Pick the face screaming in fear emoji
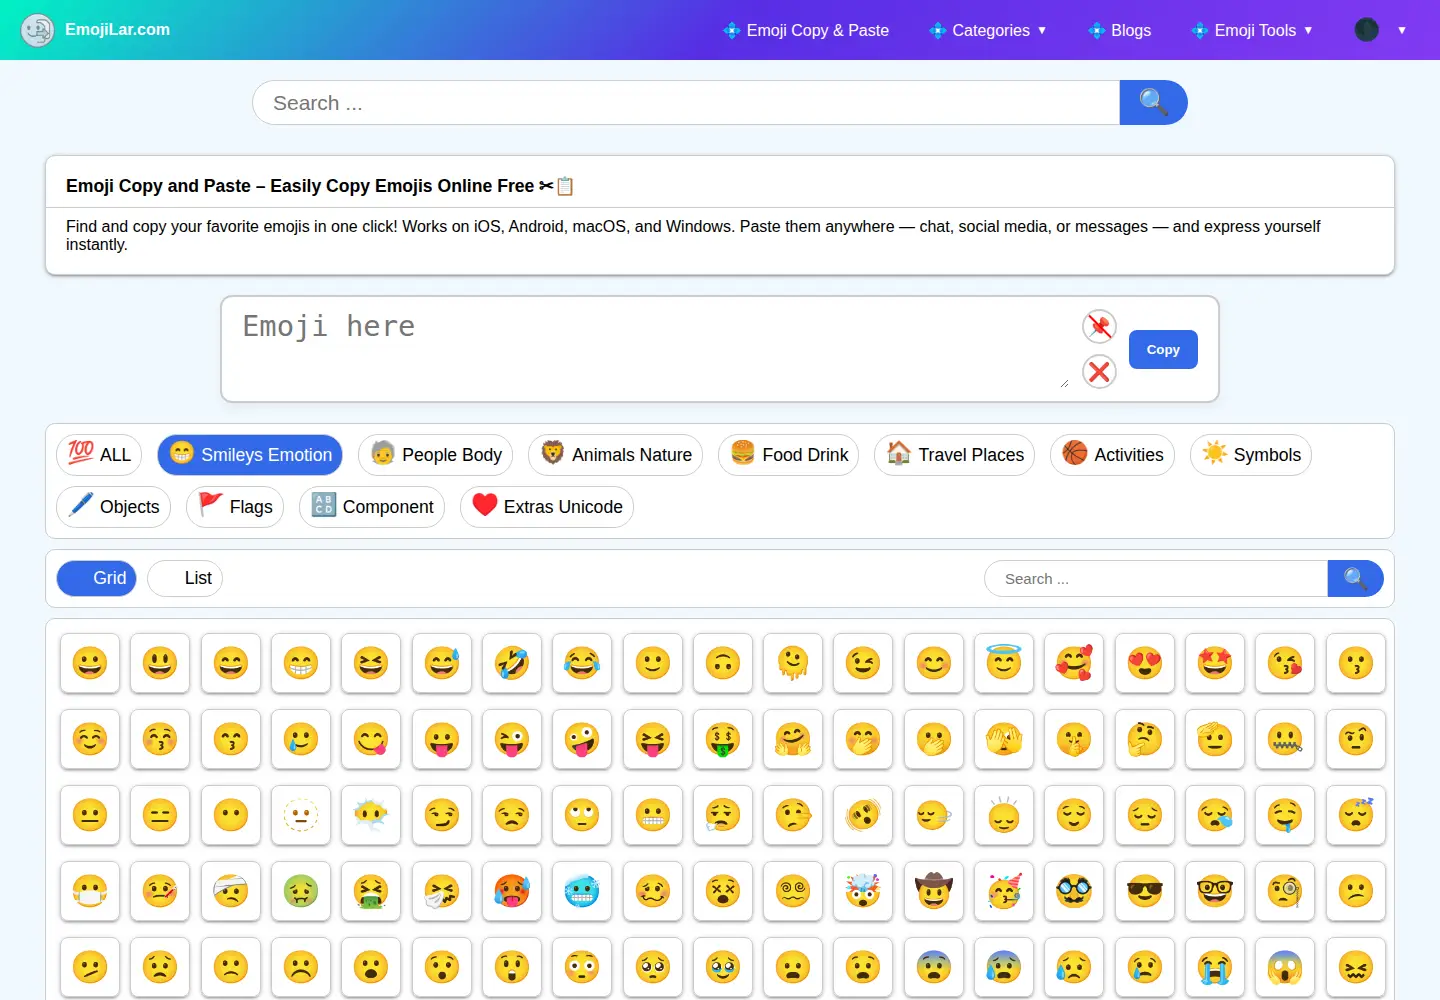Image resolution: width=1440 pixels, height=1000 pixels. tap(1285, 967)
